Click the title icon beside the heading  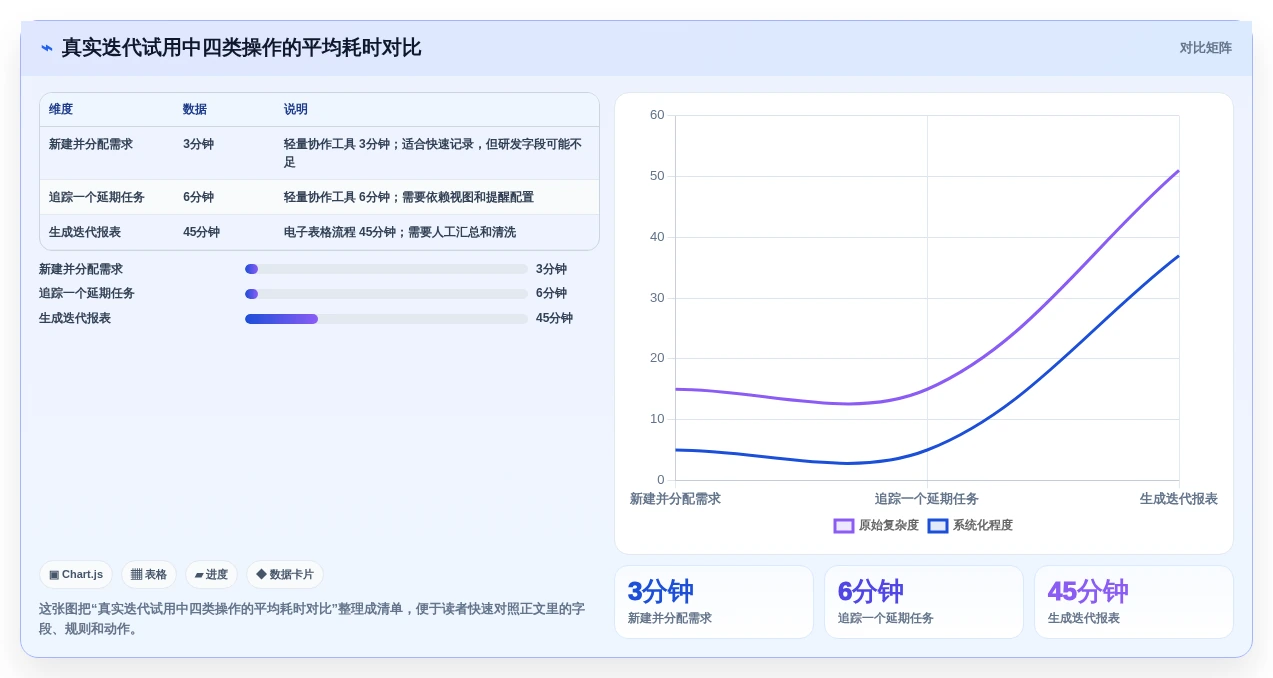click(47, 48)
